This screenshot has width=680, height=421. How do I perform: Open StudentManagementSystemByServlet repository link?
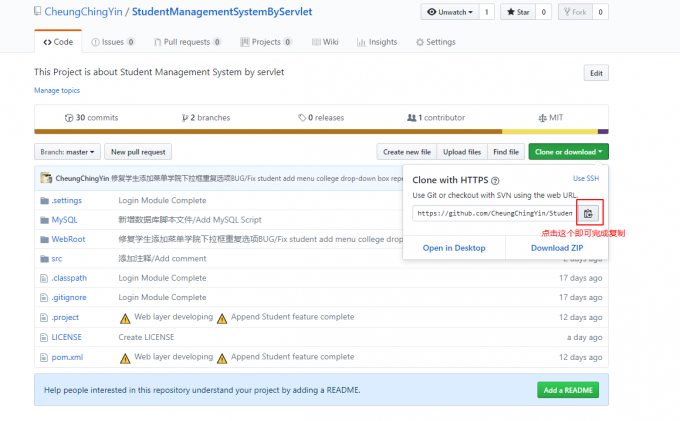222,12
